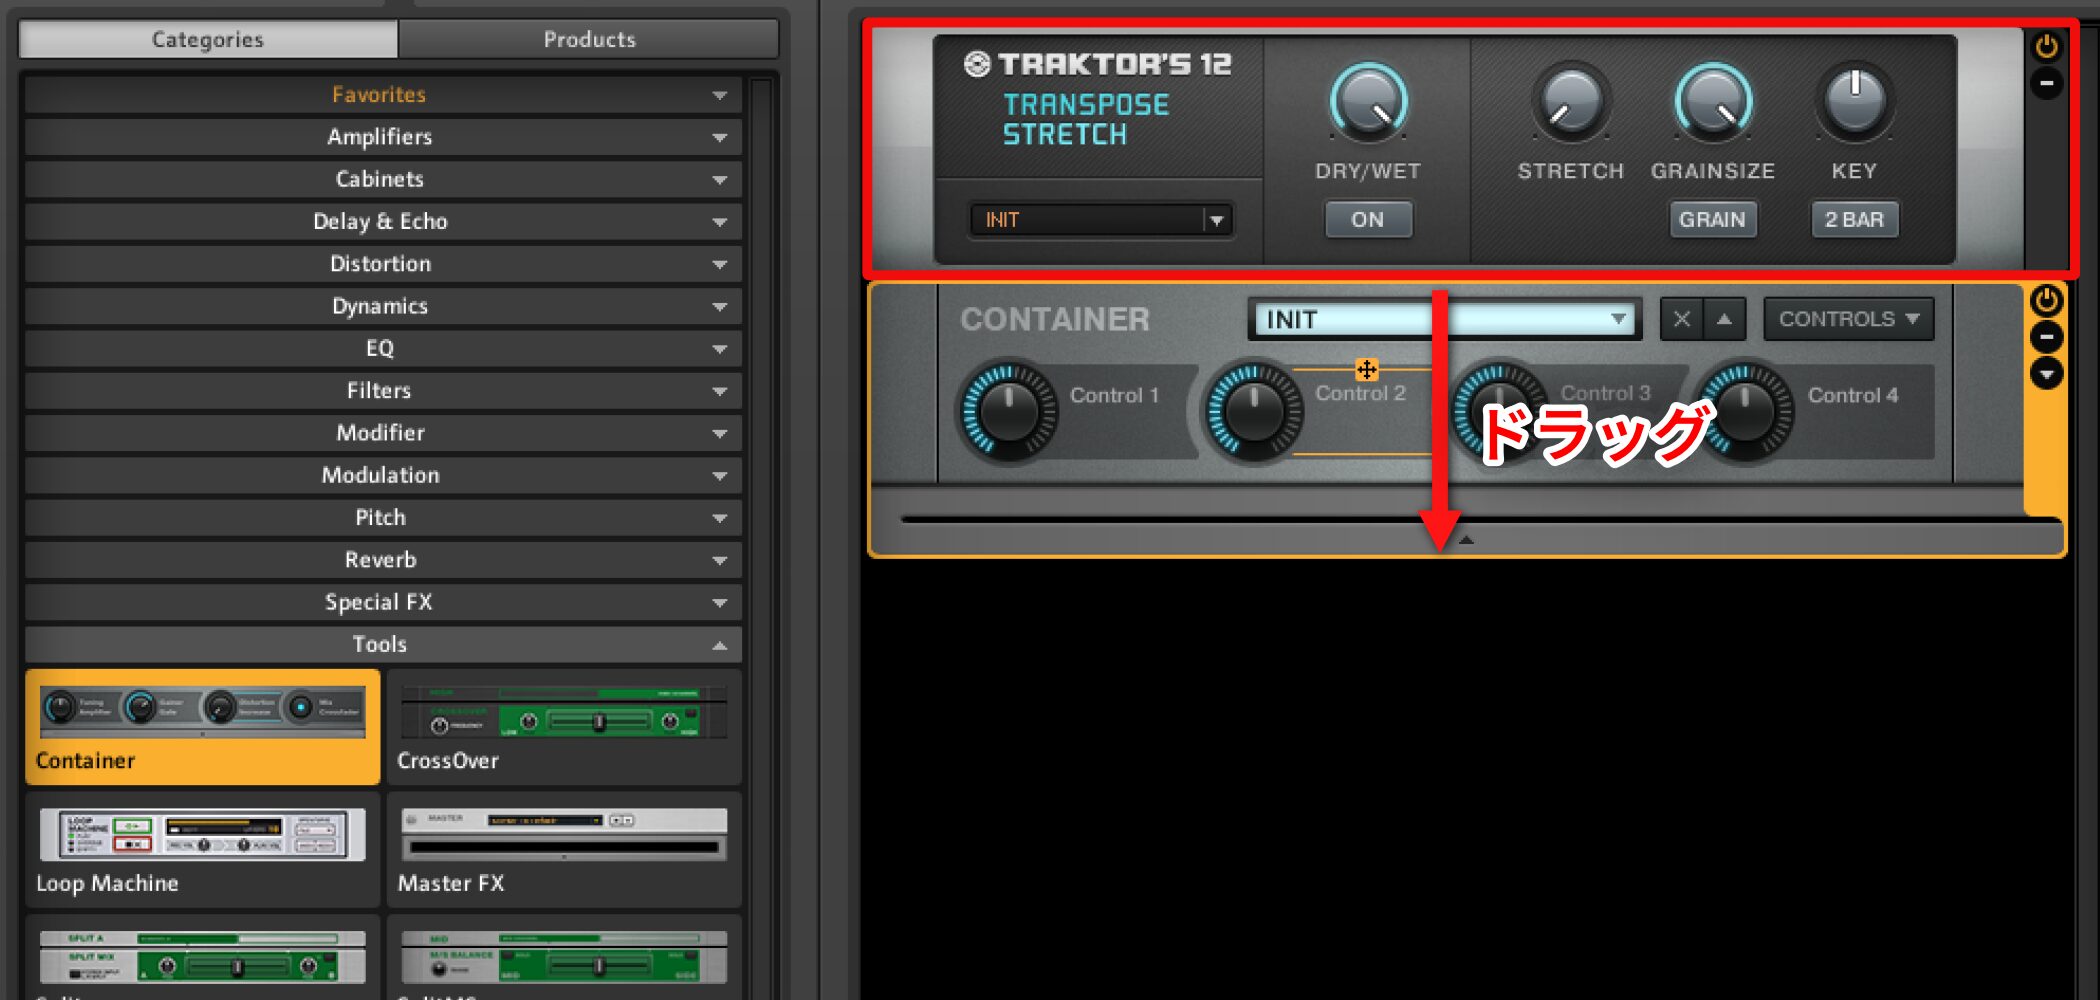Click the Dry/Wet knob
Screen dimensions: 2100x1000
tap(1368, 102)
